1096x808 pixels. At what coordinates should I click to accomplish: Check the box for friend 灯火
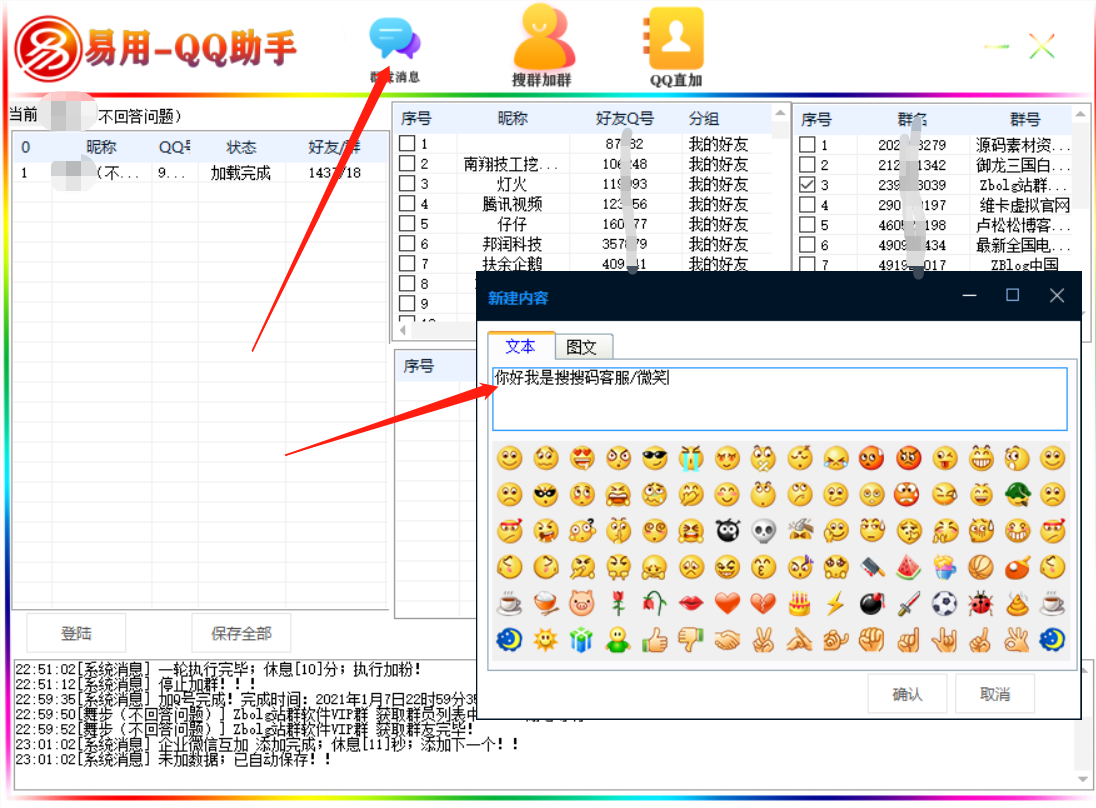click(407, 184)
